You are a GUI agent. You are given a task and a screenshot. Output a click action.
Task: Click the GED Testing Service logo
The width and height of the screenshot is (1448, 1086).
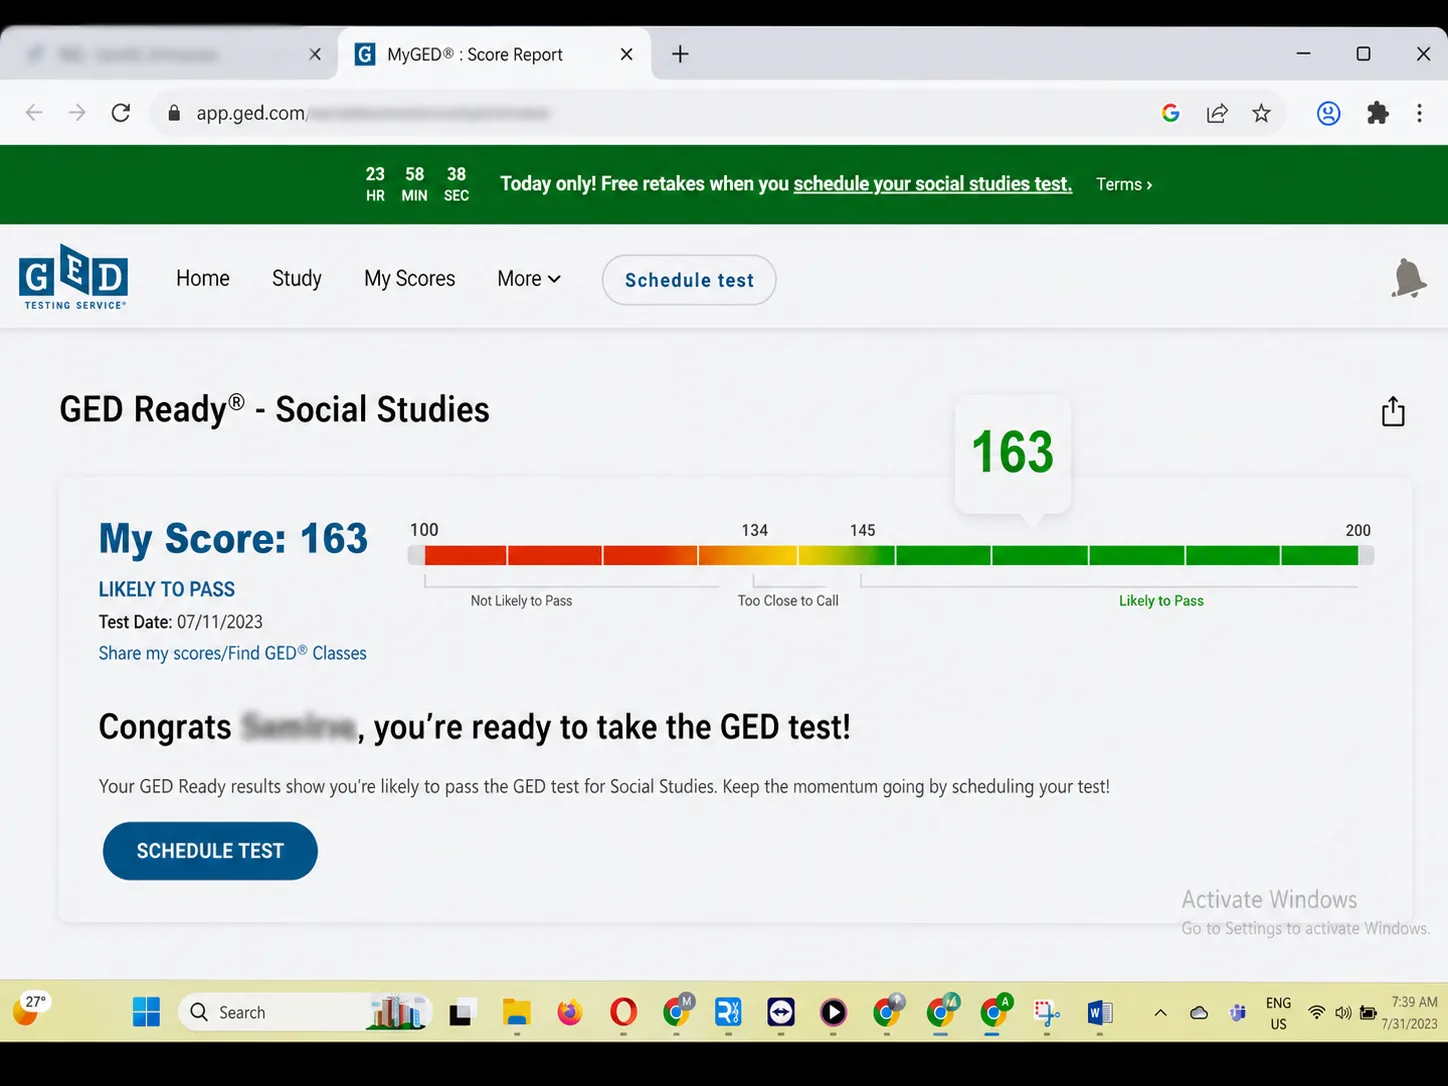pyautogui.click(x=73, y=277)
